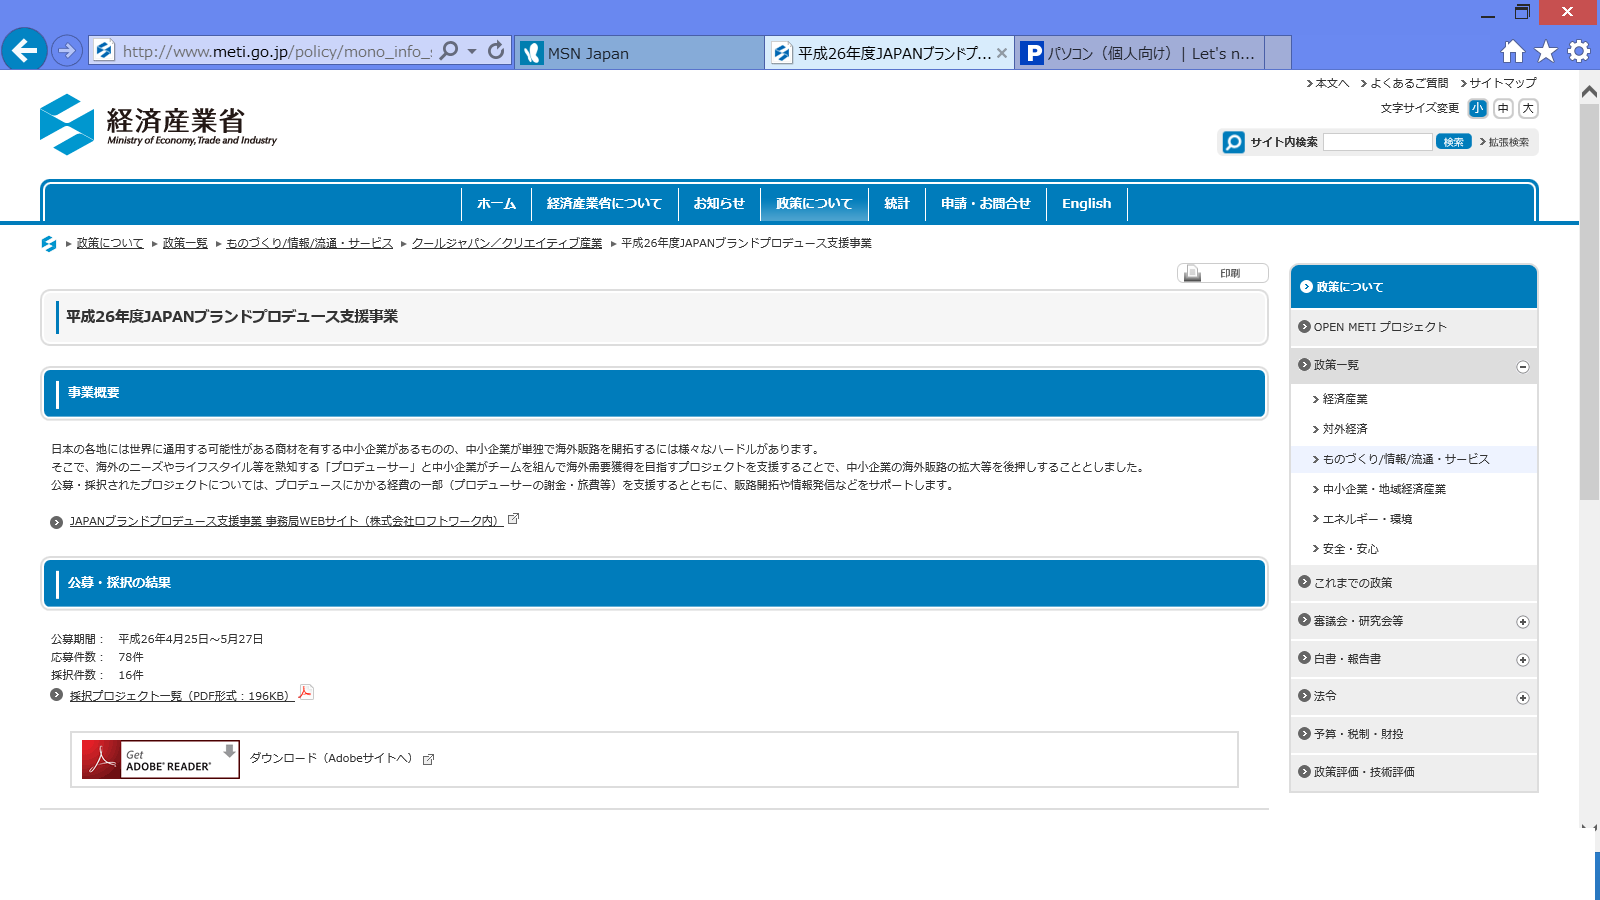The height and width of the screenshot is (900, 1600).
Task: Open 採択プロジェクト一覧 PDF link
Action: coord(180,696)
